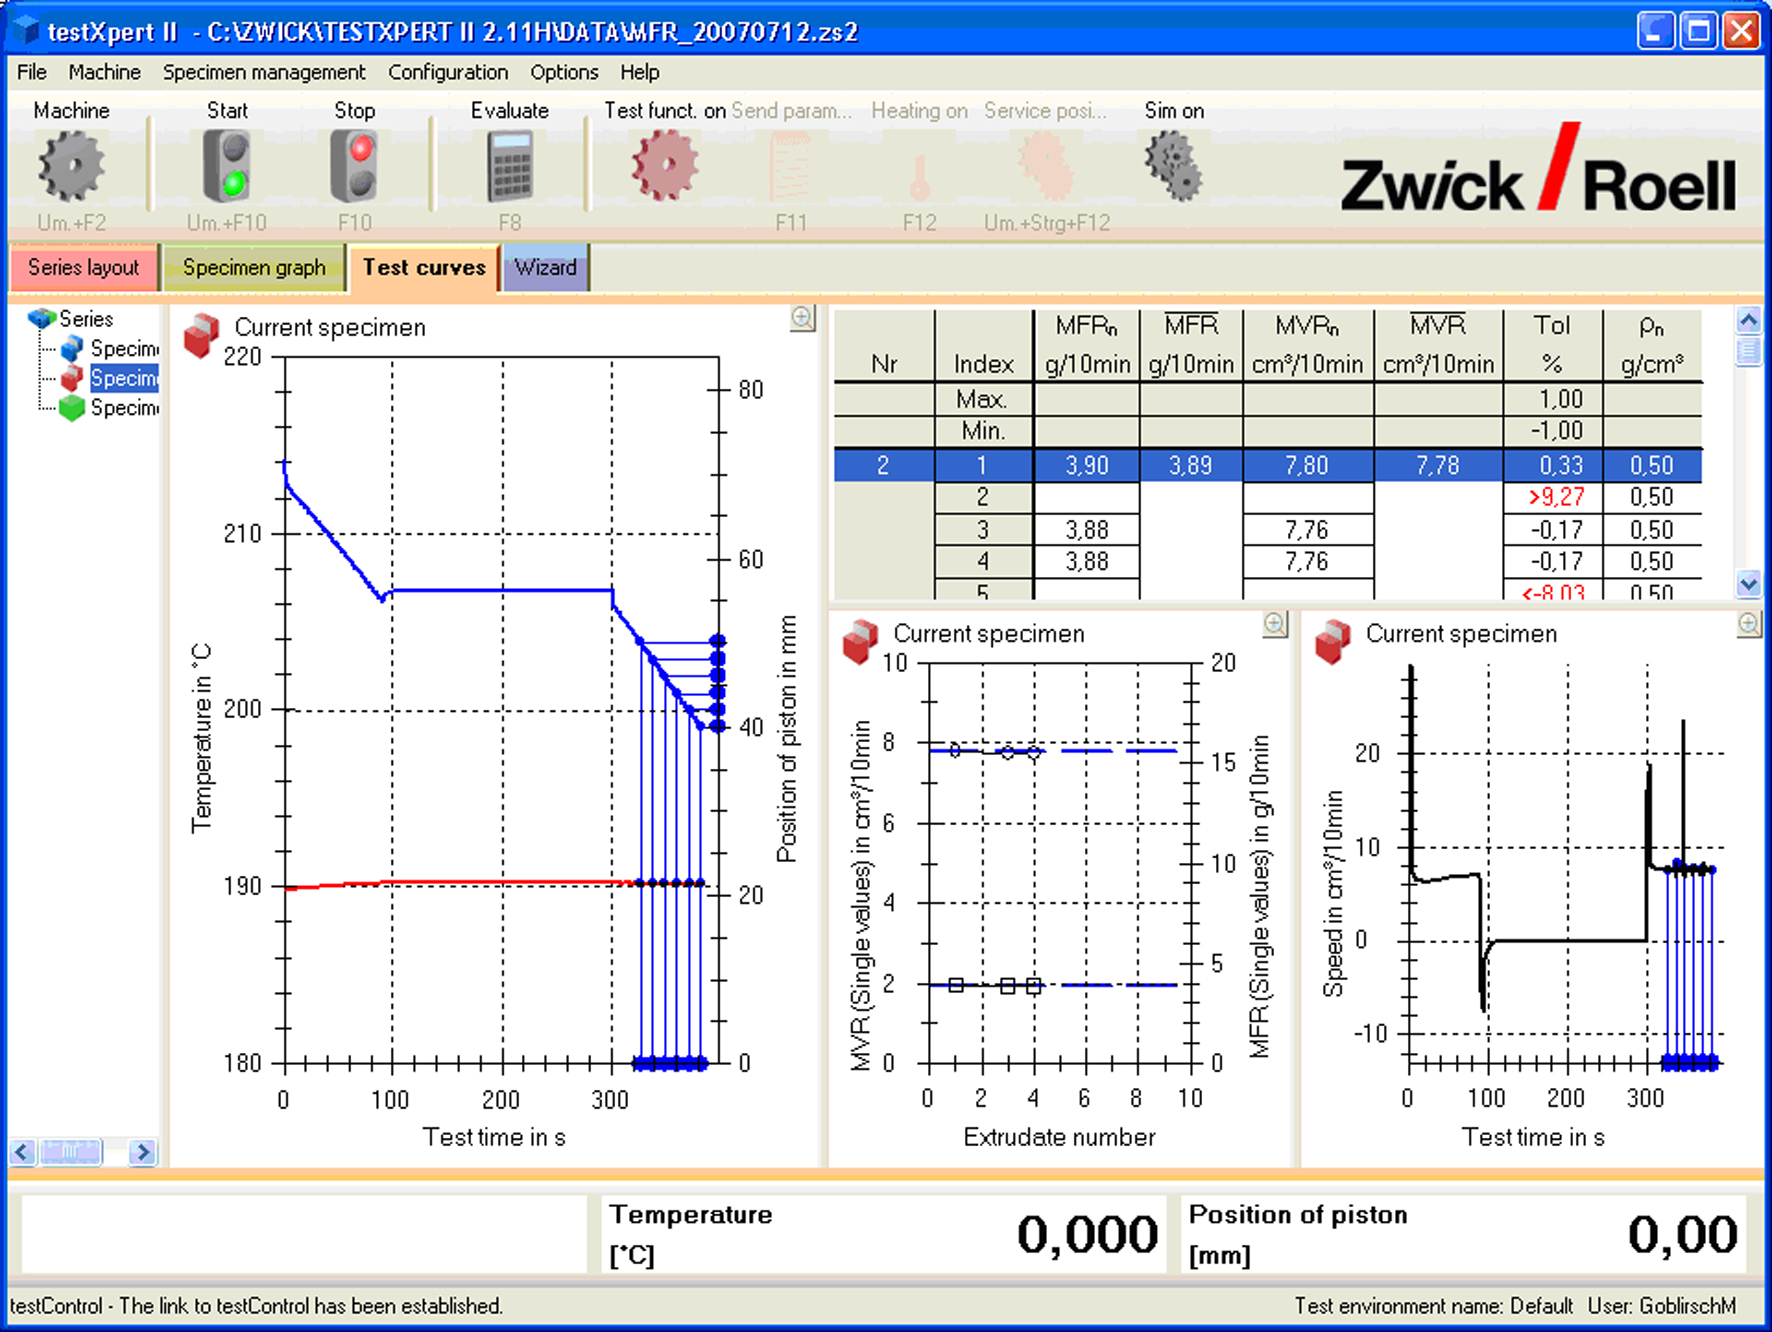
Task: Click the Machine gear icon
Action: coord(71,166)
